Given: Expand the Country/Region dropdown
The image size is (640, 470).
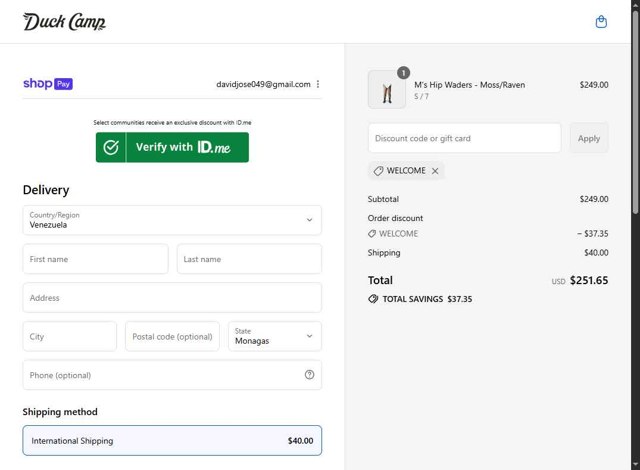Looking at the screenshot, I should [172, 220].
